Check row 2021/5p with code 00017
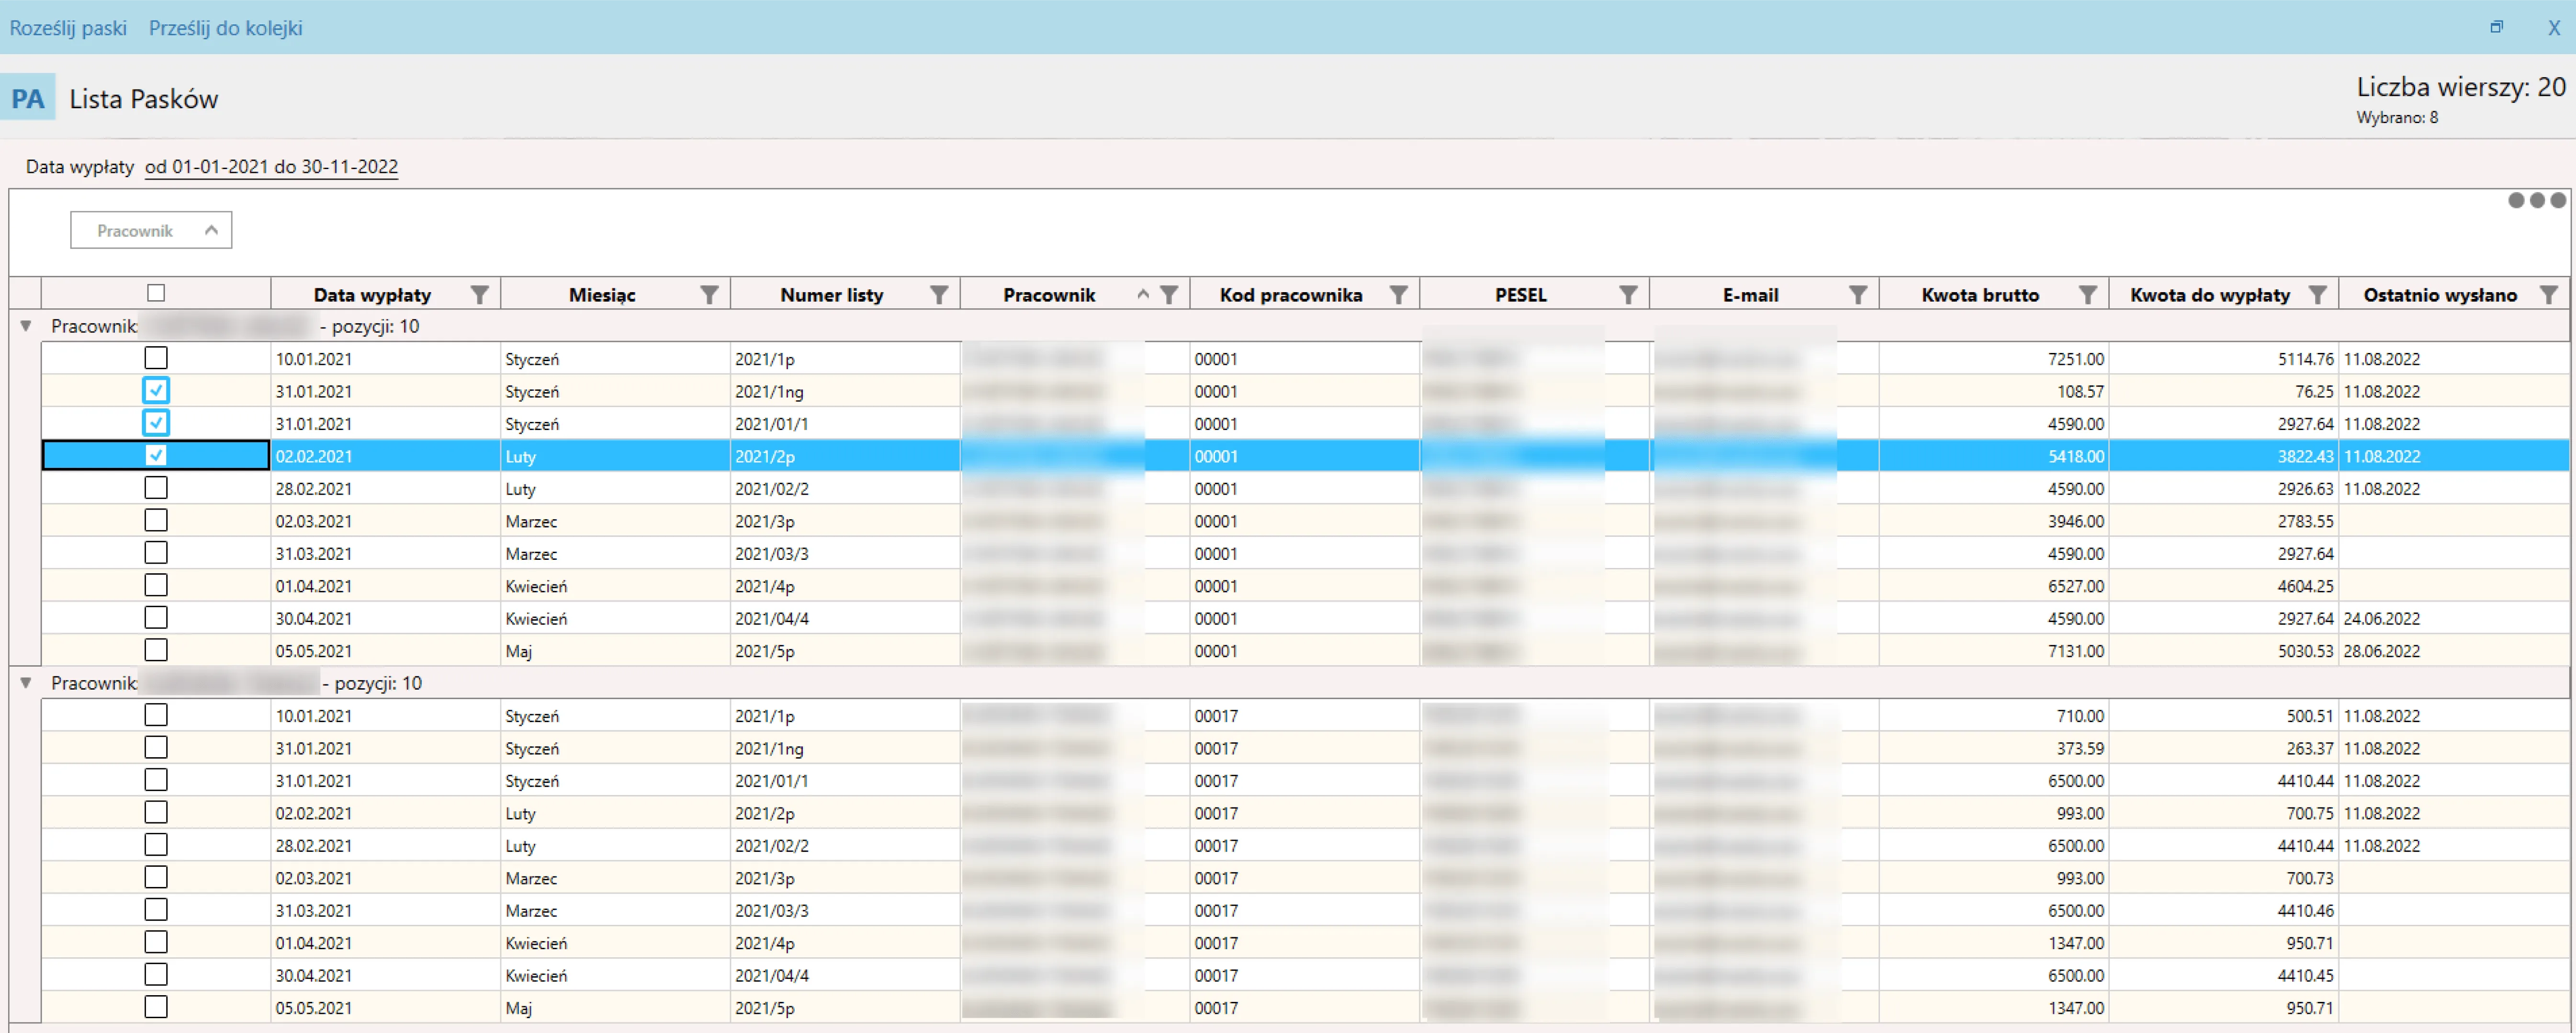Viewport: 2576px width, 1033px height. (x=156, y=1007)
